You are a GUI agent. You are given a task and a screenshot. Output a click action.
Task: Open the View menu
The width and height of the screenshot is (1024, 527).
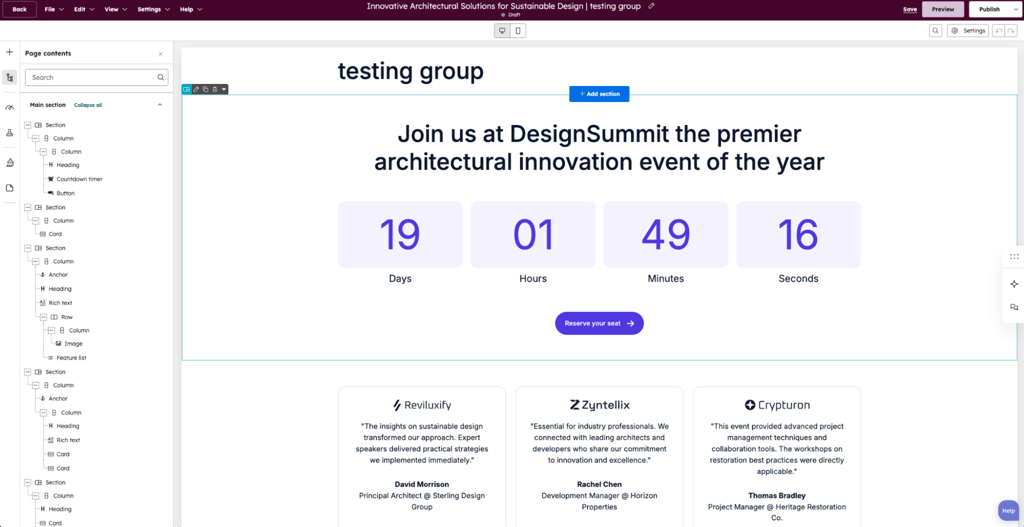tap(116, 10)
